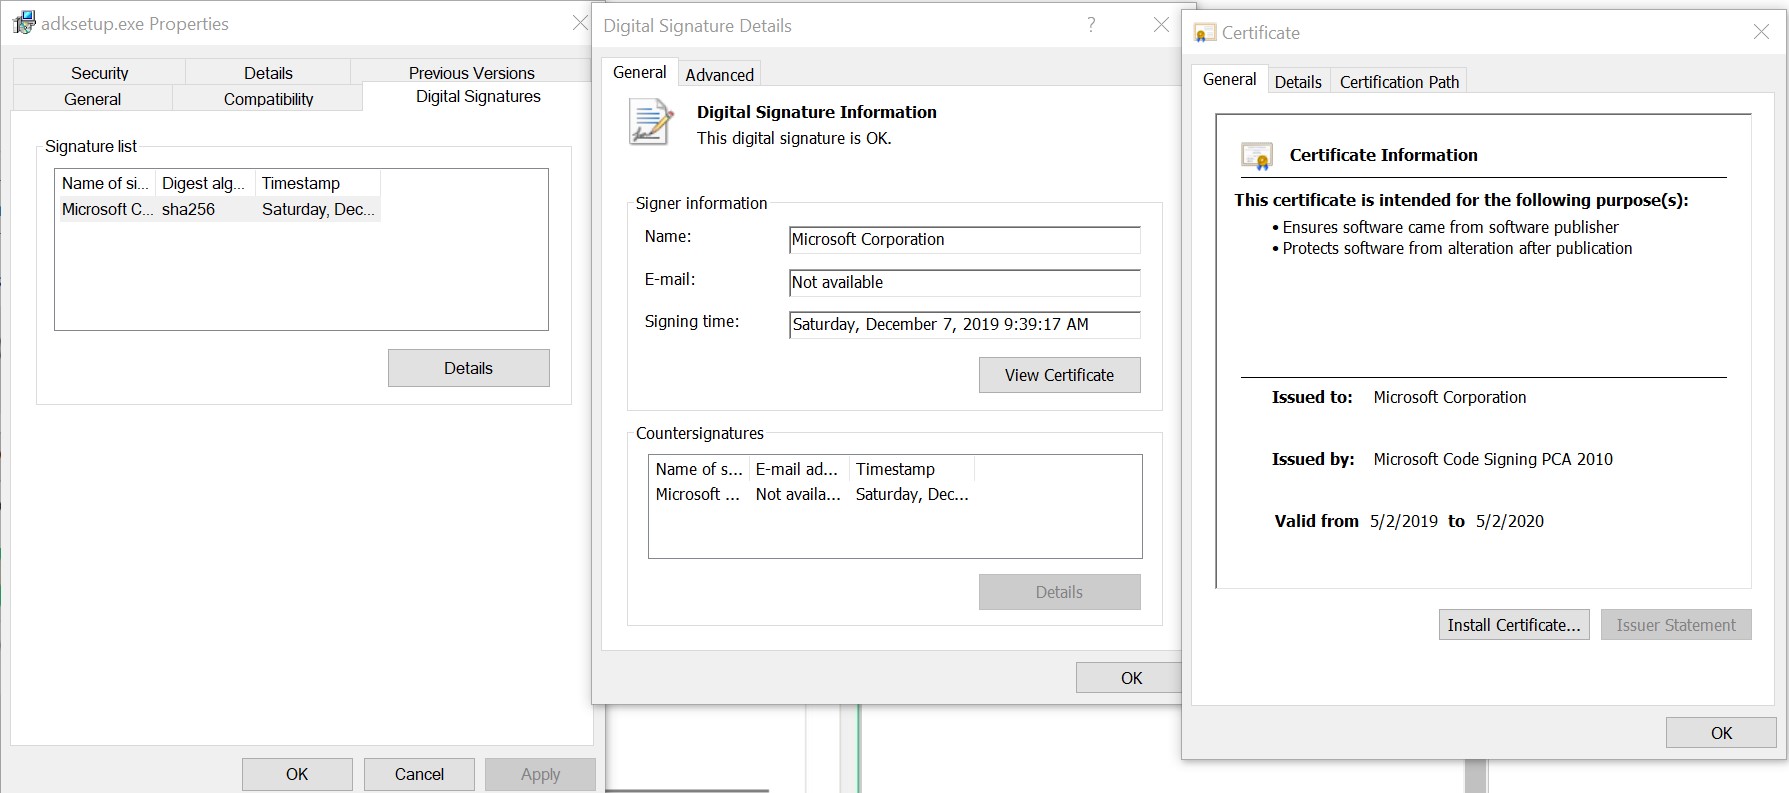1789x793 pixels.
Task: Click OK in the Certificate window
Action: (x=1721, y=733)
